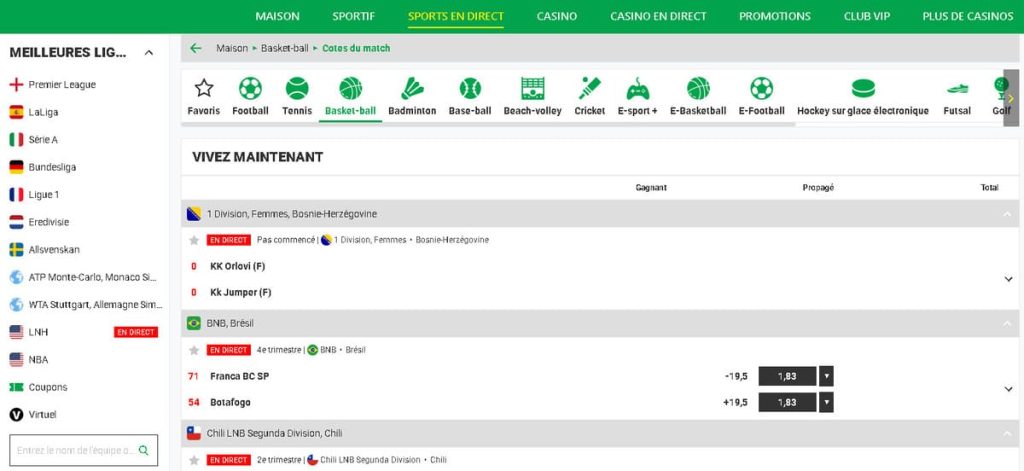Screen dimensions: 1024x471
Task: Open the Futsal shoe icon
Action: [957, 89]
